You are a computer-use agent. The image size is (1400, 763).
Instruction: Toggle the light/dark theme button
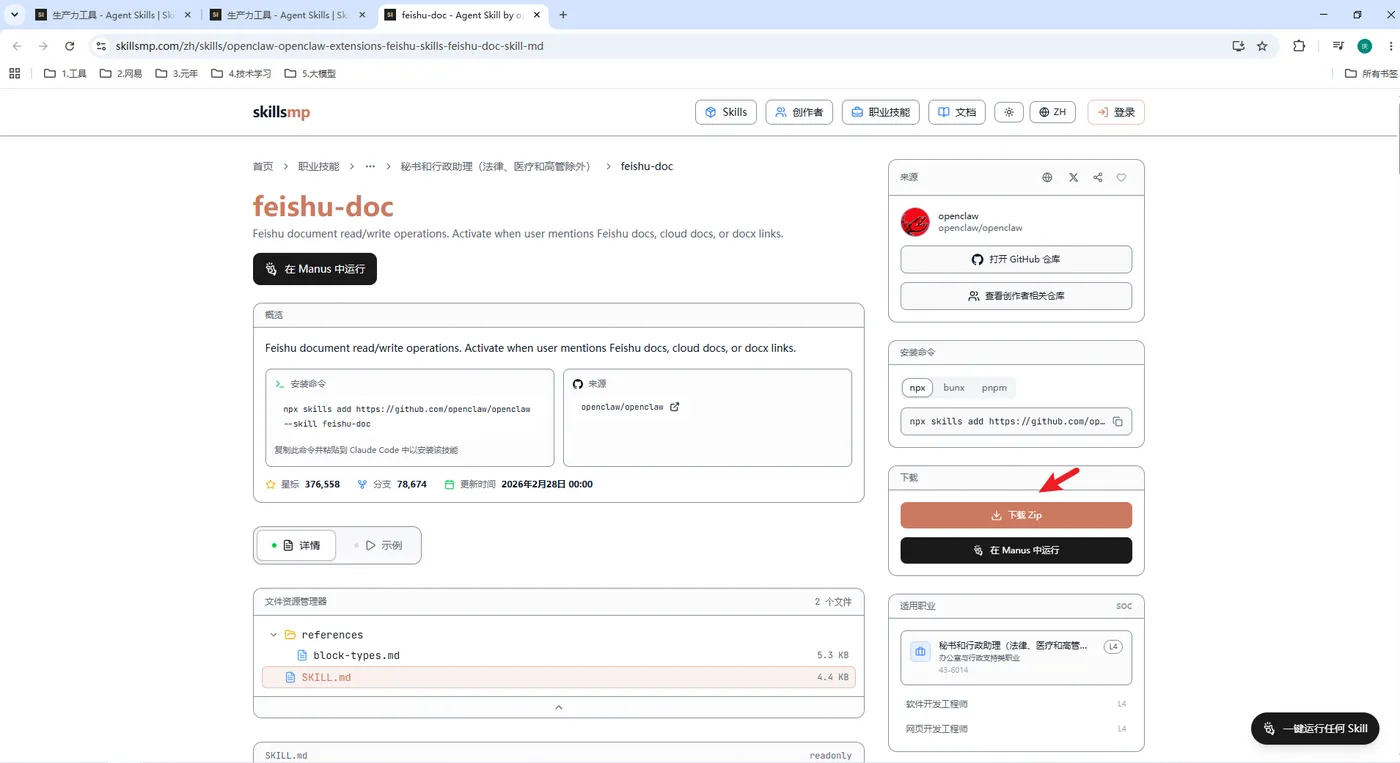tap(1009, 112)
